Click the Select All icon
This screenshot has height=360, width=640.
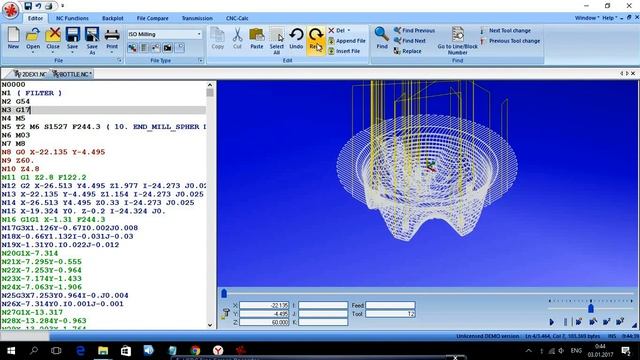click(277, 35)
